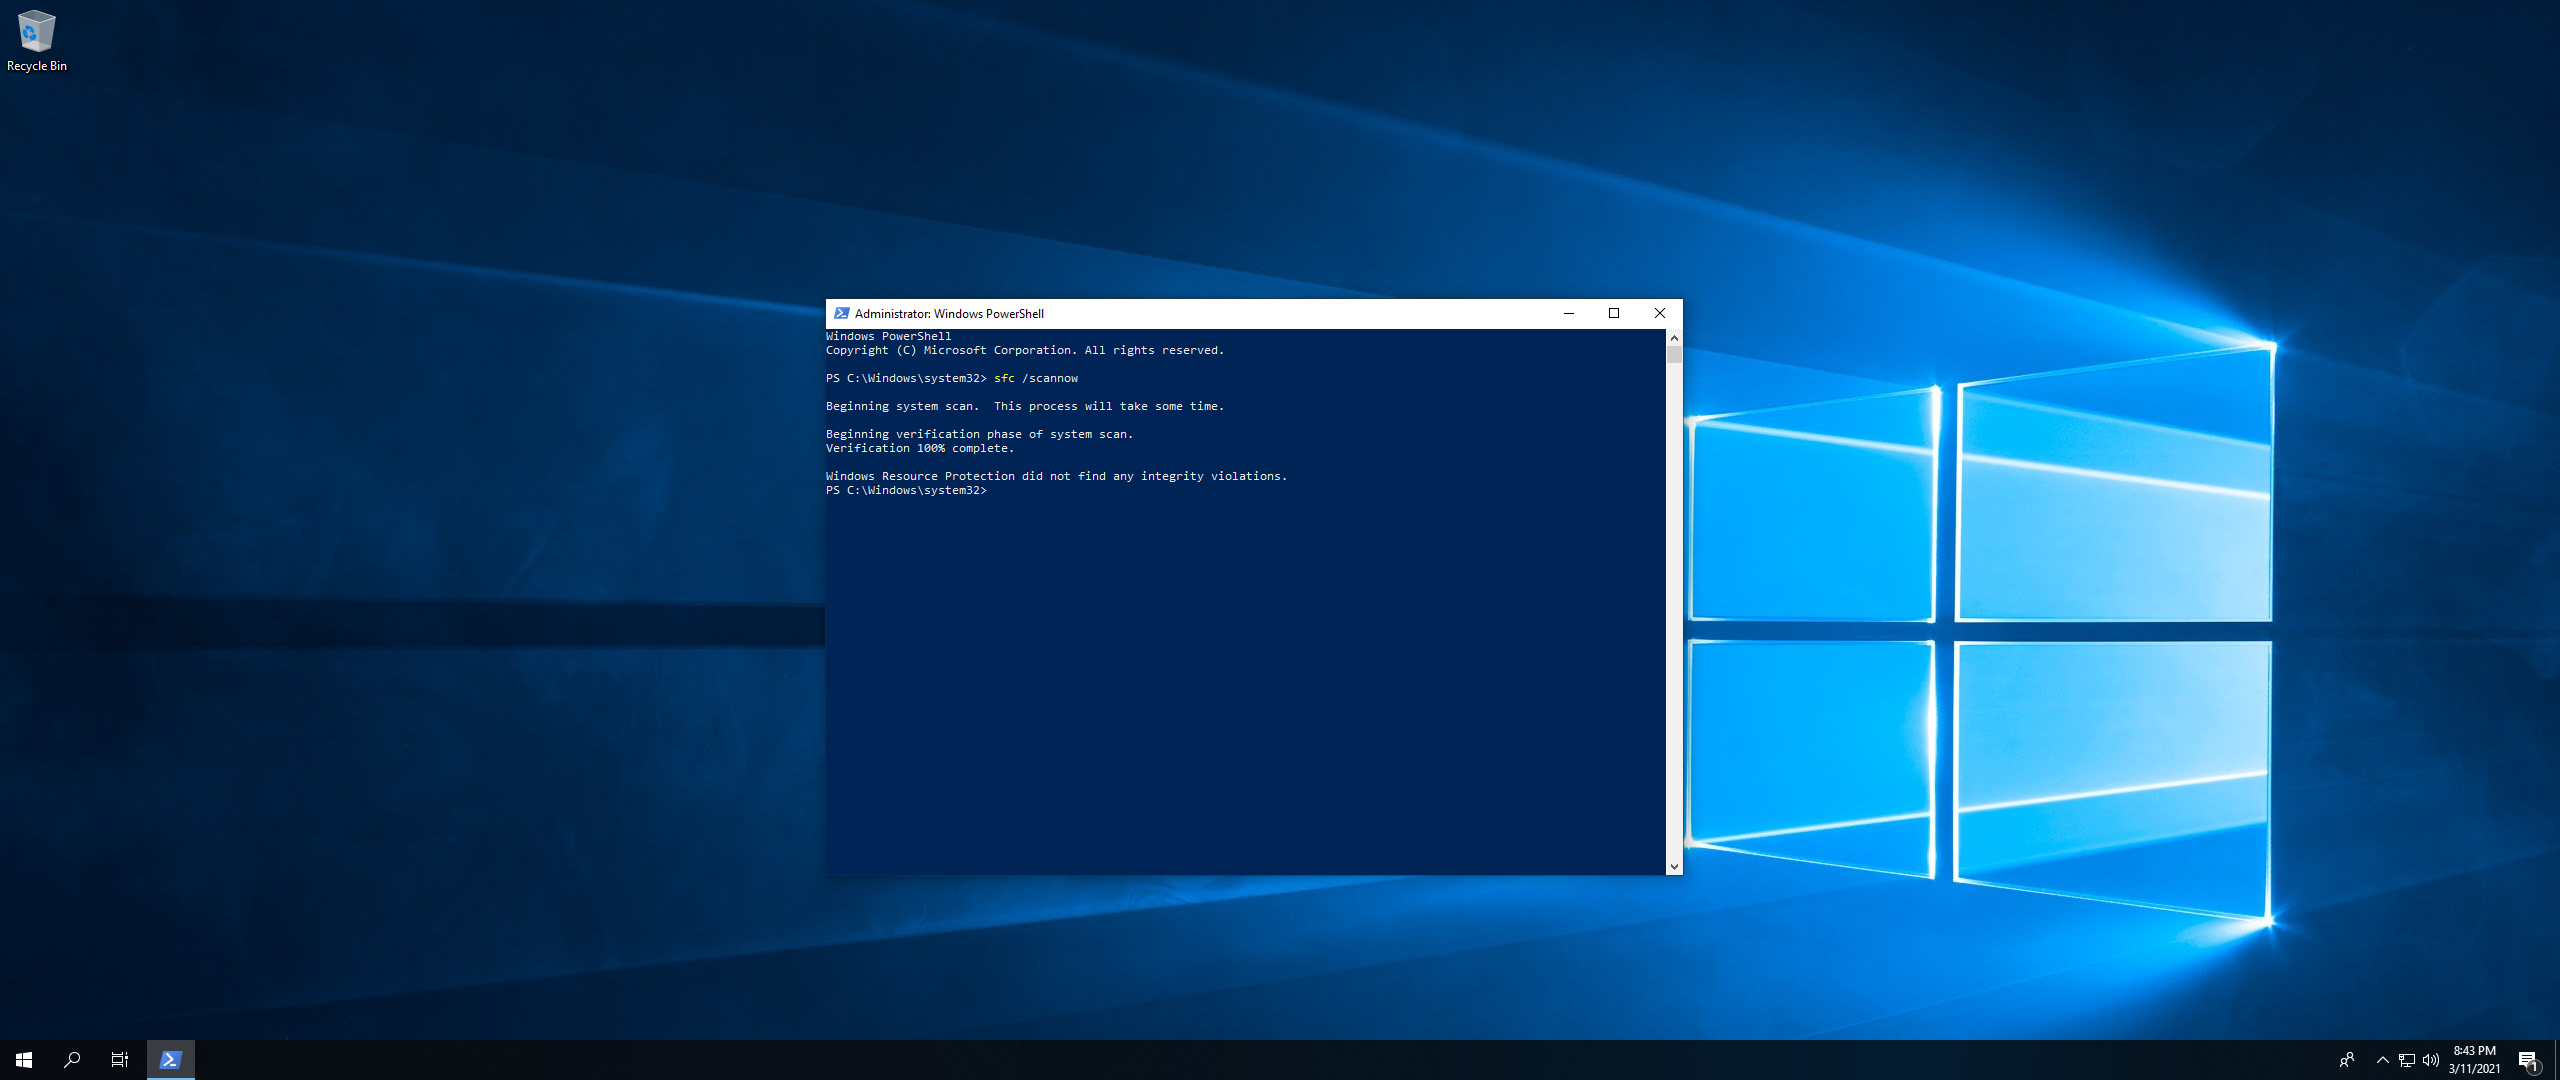The width and height of the screenshot is (2560, 1080).
Task: Open Task View on the taskbar
Action: [120, 1060]
